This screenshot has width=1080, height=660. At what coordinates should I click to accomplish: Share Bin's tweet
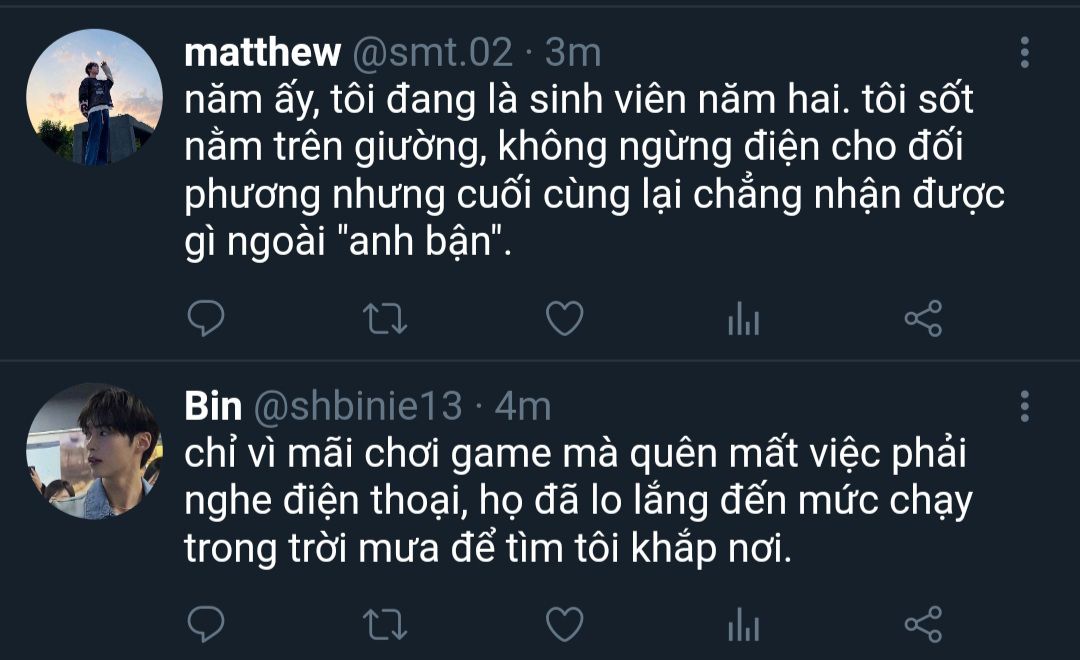coord(923,624)
